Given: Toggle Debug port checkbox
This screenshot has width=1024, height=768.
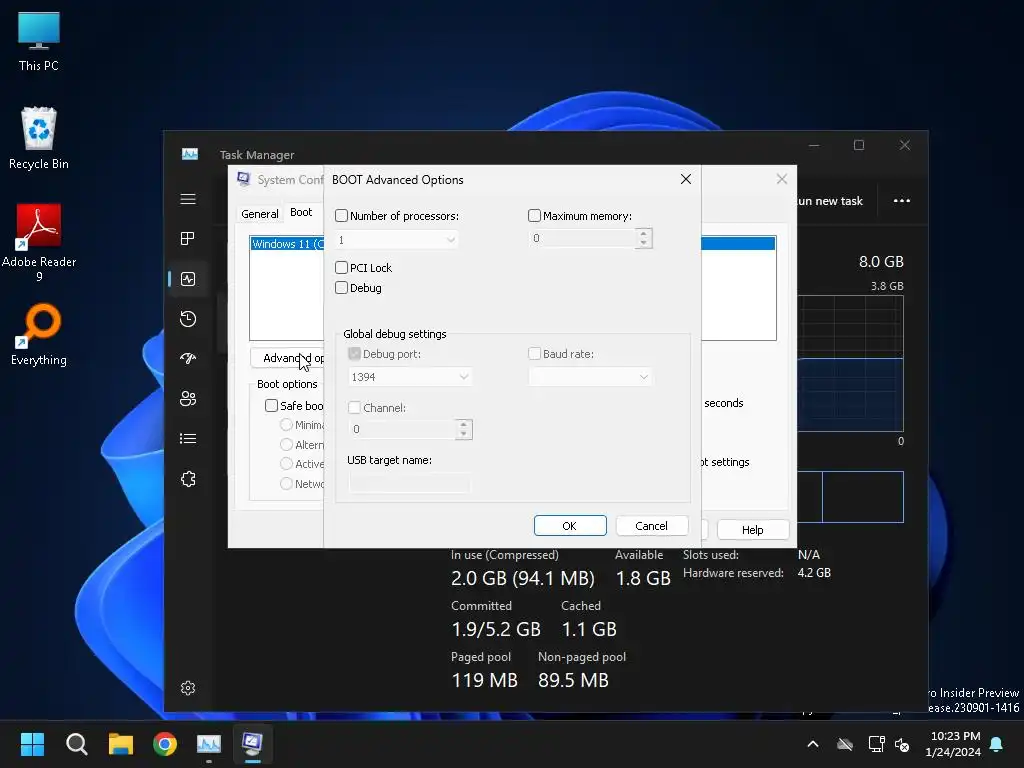Looking at the screenshot, I should [355, 353].
